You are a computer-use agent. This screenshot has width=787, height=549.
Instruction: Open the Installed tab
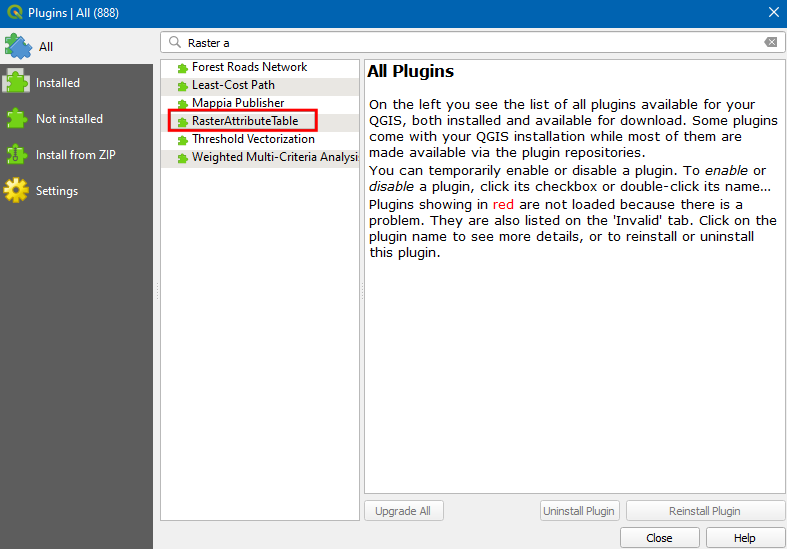[x=58, y=83]
